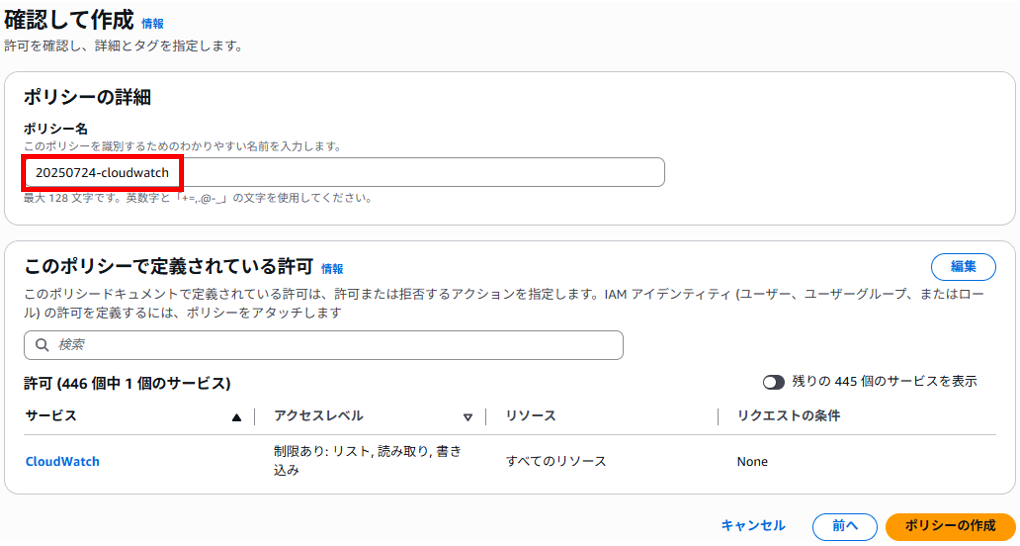1020x546 pixels.
Task: Select the 制限あり access level cell
Action: (x=368, y=461)
